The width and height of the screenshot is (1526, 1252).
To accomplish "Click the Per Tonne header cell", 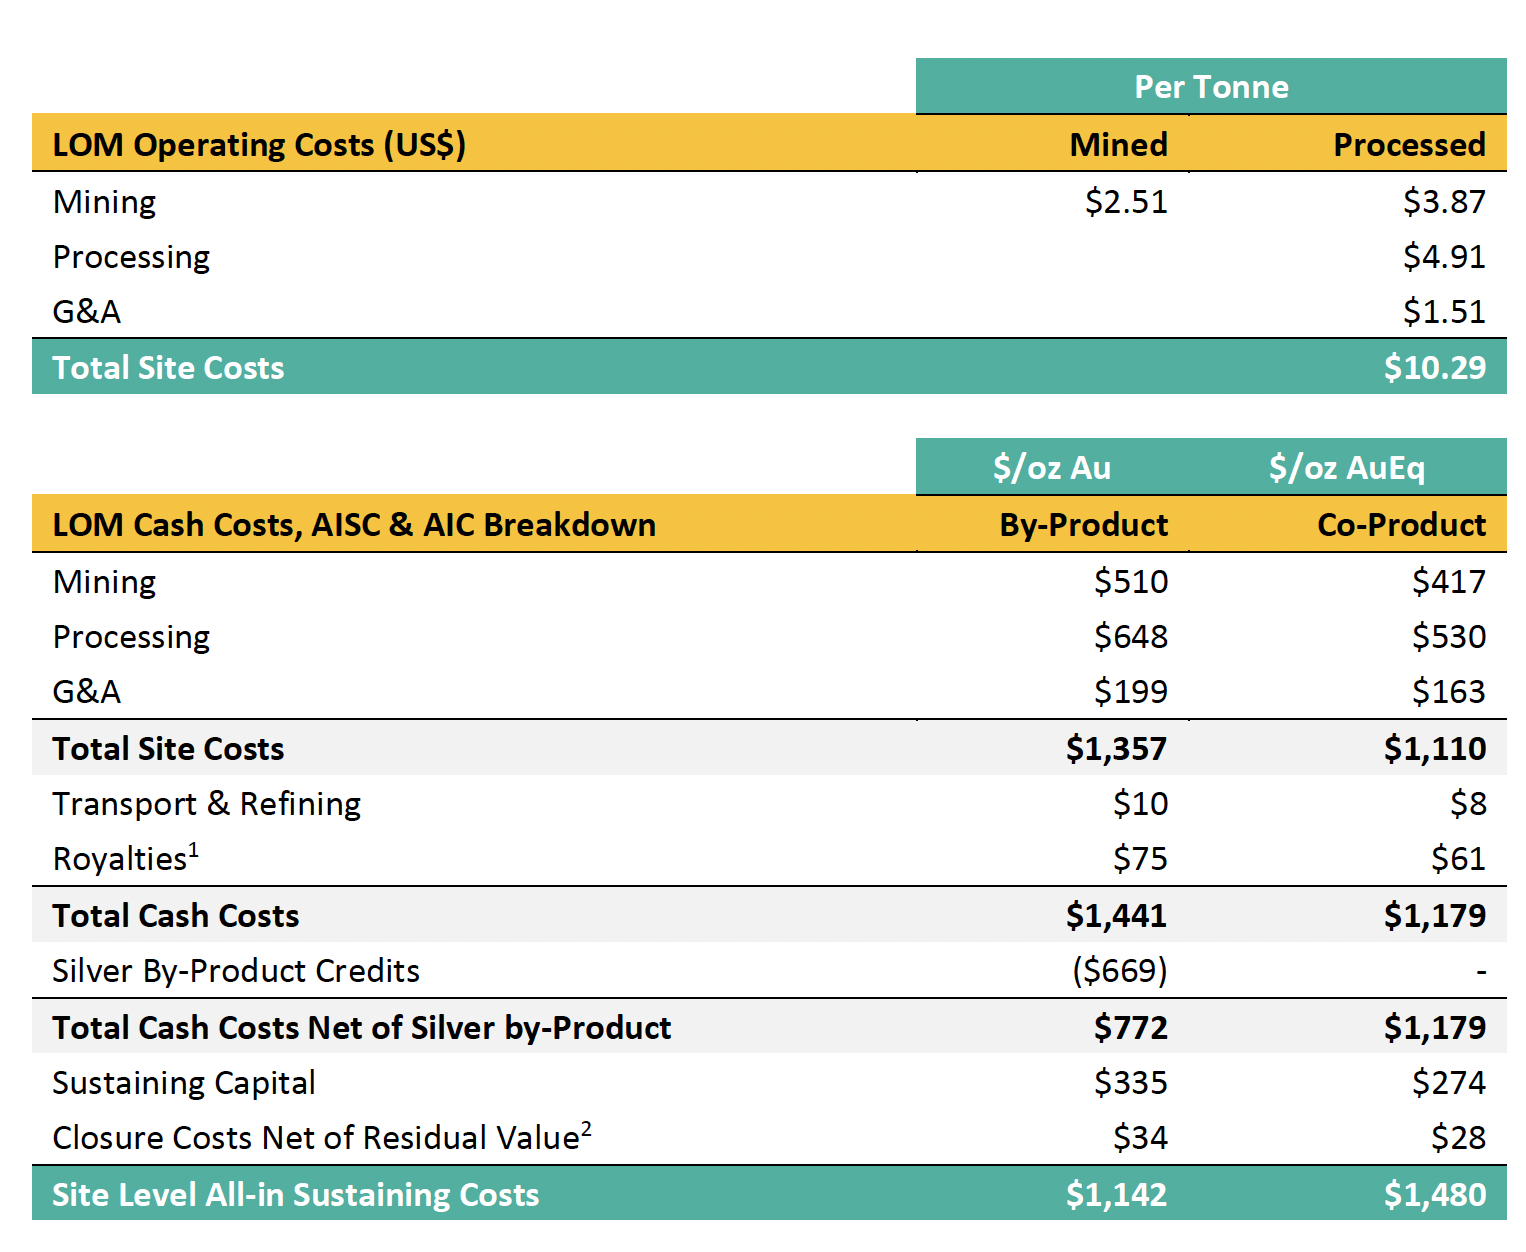I will pyautogui.click(x=1210, y=87).
